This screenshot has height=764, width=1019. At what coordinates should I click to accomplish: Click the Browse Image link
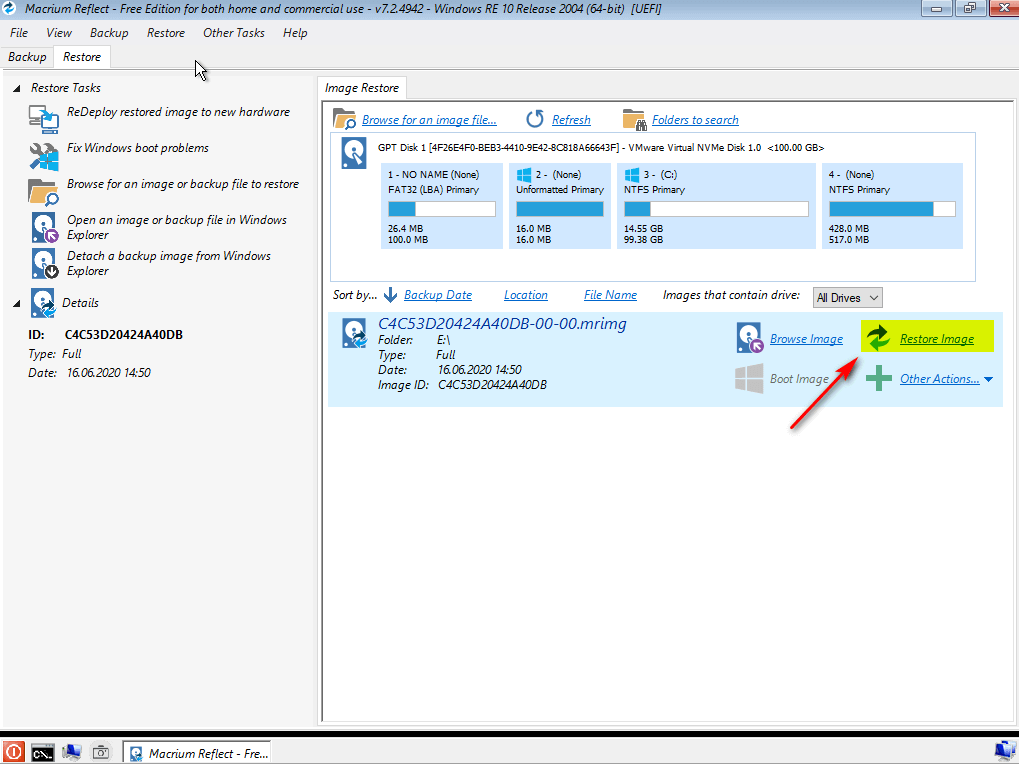[x=806, y=338]
